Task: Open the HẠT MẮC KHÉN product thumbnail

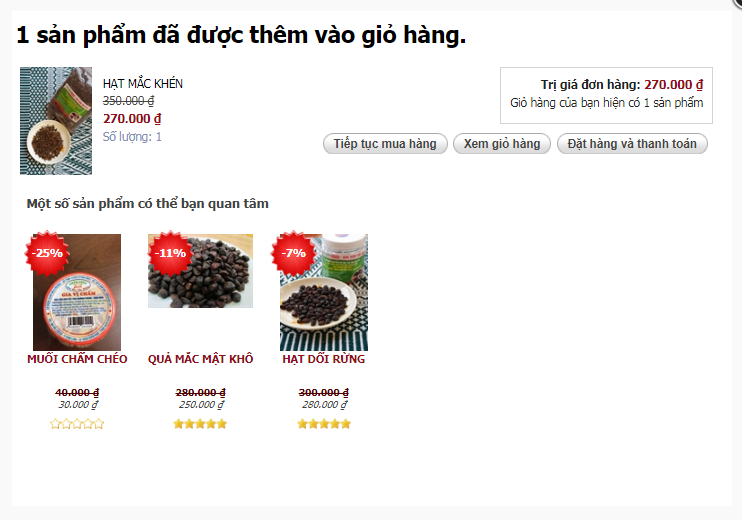Action: tap(56, 121)
